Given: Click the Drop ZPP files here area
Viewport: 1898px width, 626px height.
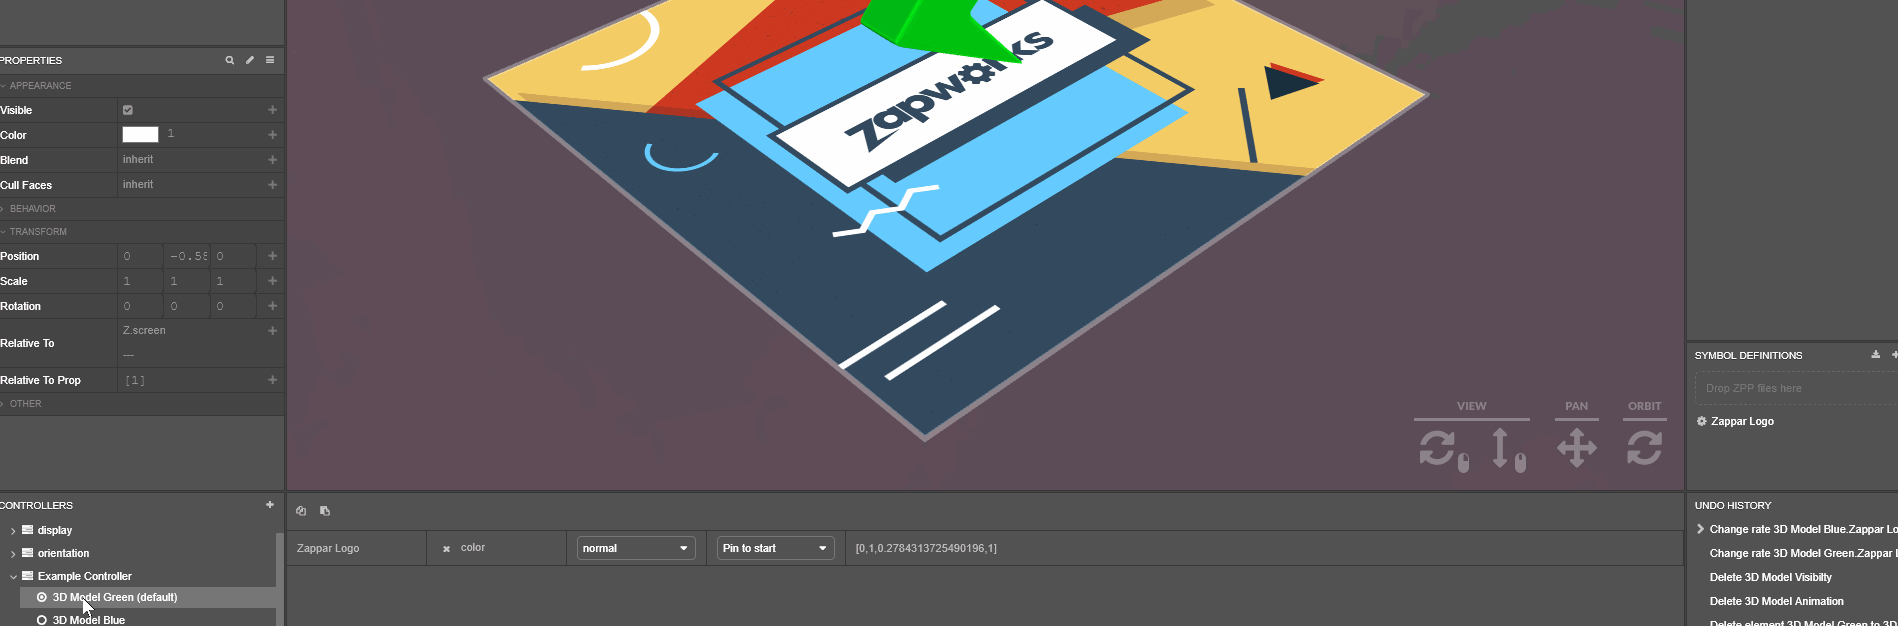Looking at the screenshot, I should coord(1796,388).
